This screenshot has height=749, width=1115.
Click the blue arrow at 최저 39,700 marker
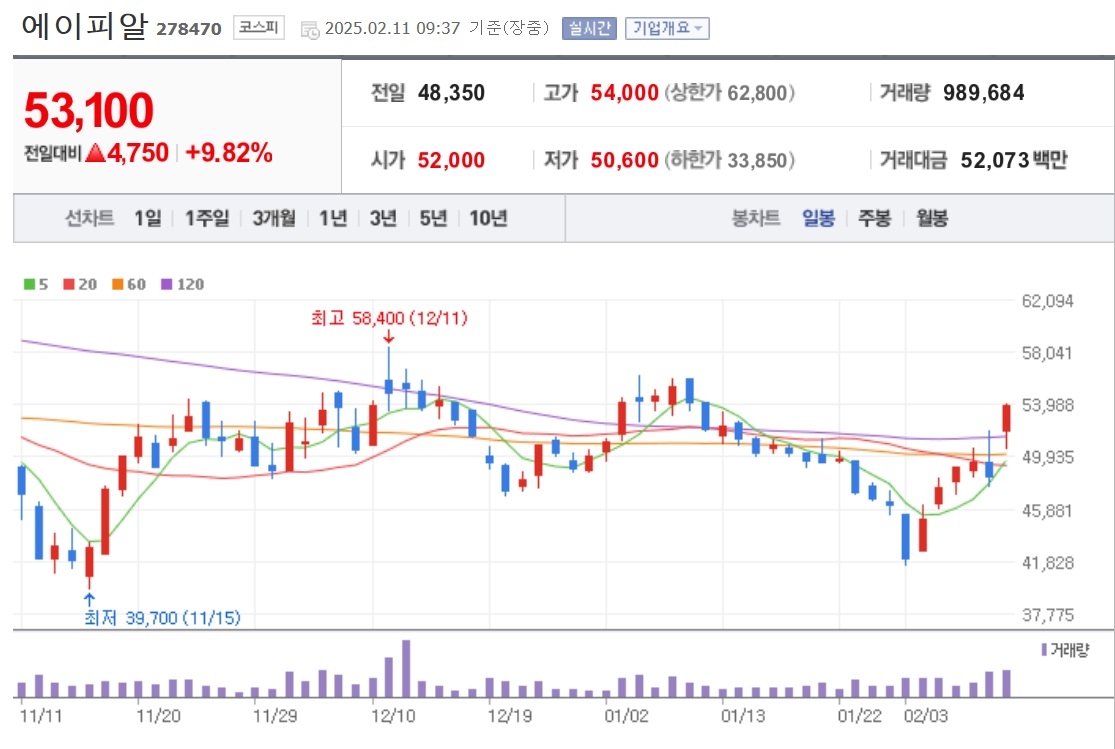click(89, 600)
